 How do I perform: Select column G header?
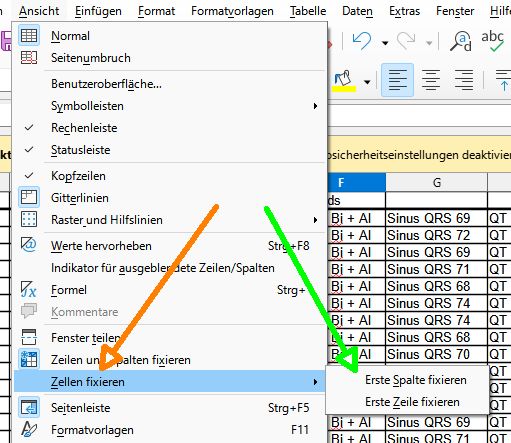[436, 183]
